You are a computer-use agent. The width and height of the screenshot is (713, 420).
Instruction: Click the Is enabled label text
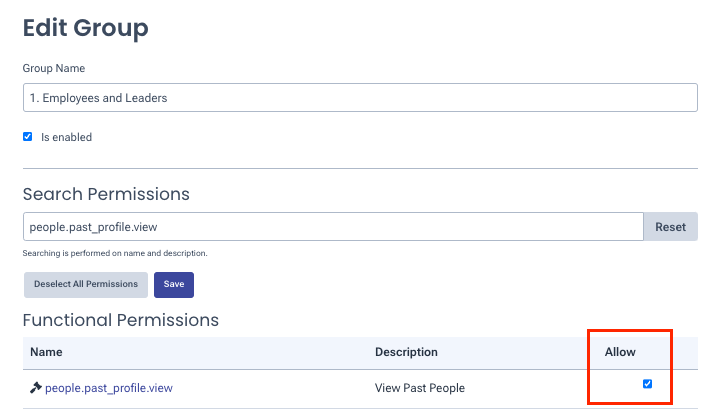66,137
